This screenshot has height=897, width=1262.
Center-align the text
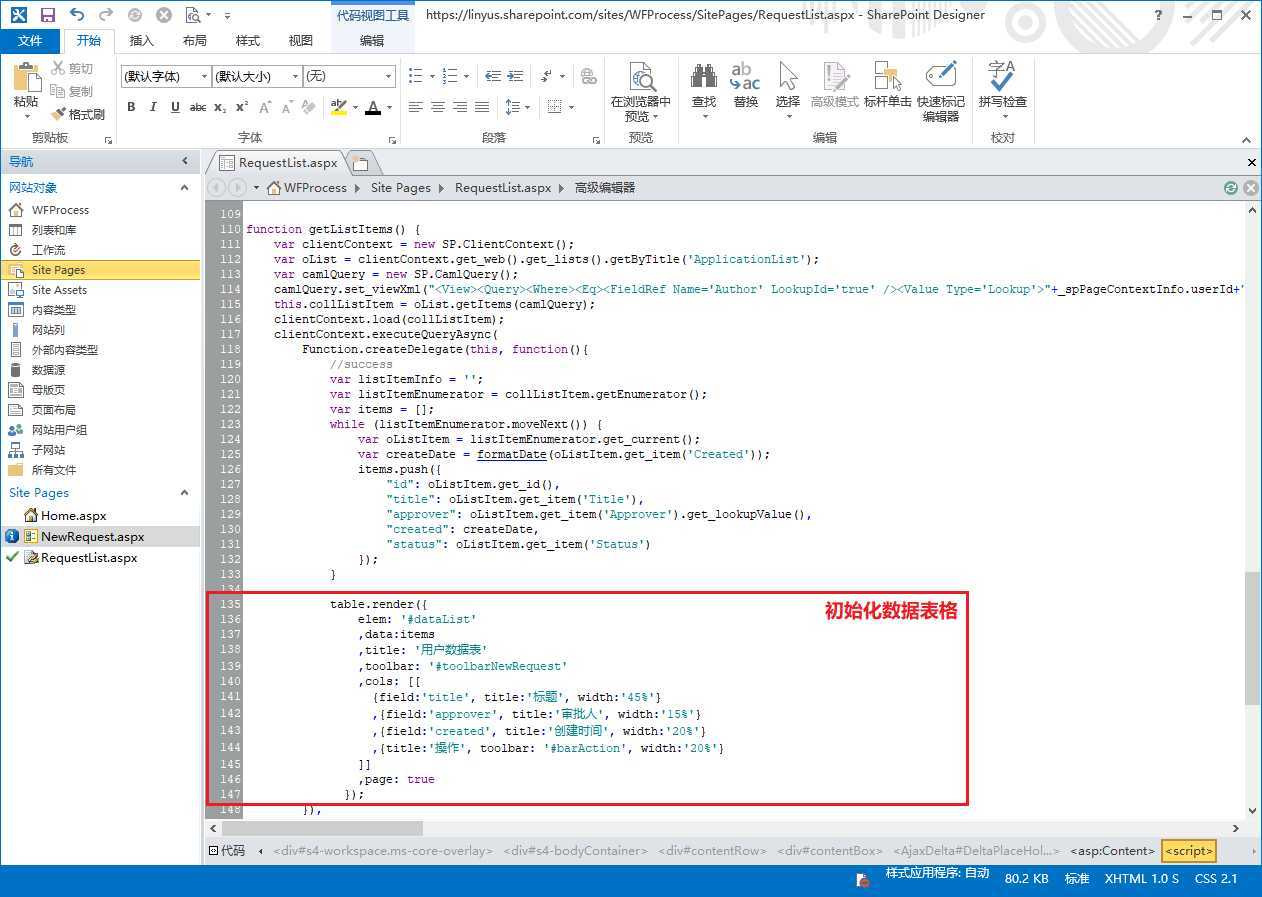(438, 107)
